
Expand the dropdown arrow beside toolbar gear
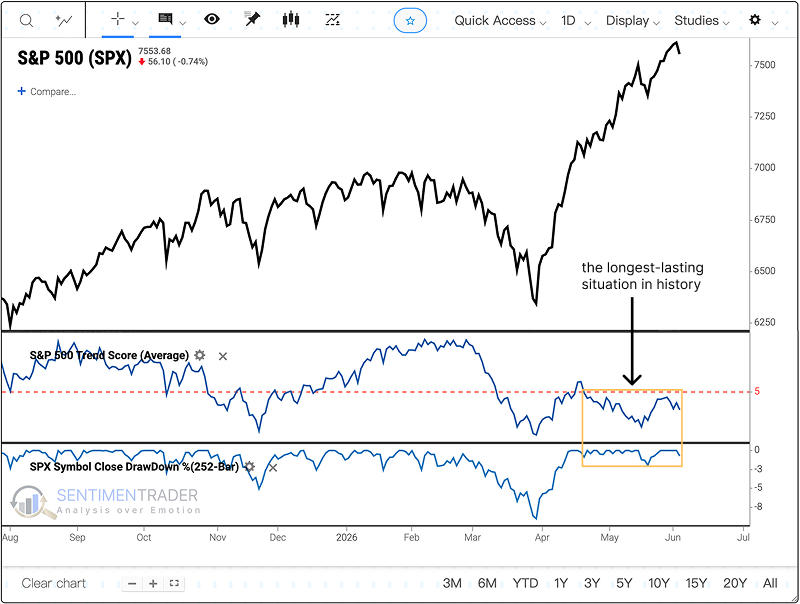[x=774, y=23]
